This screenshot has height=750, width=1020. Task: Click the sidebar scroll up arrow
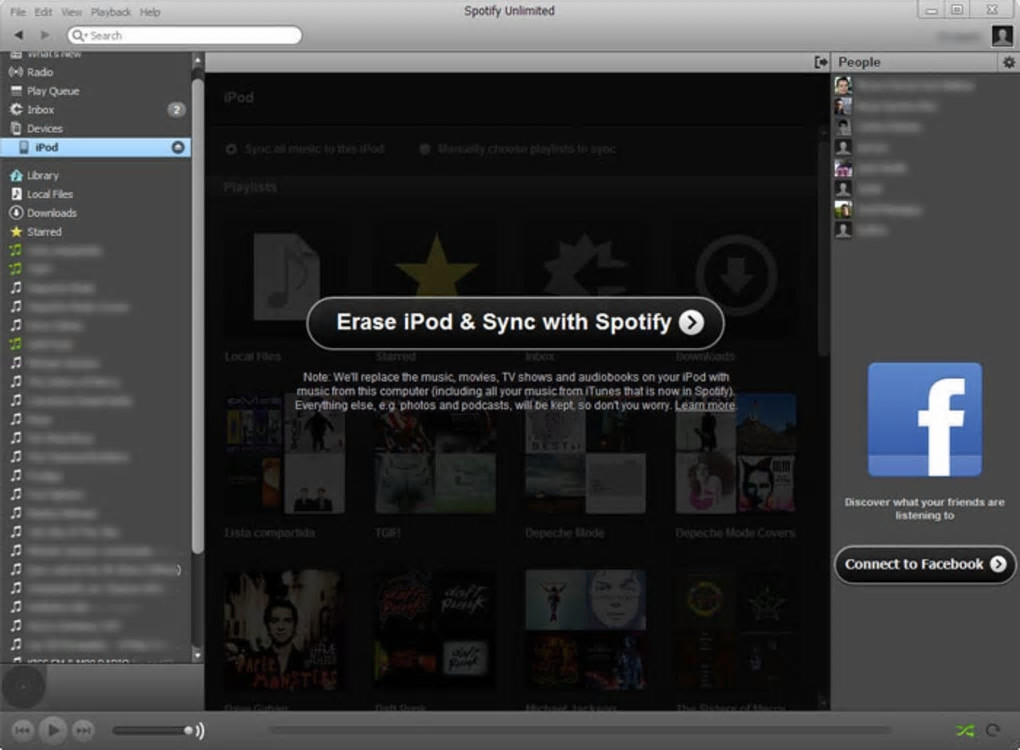[198, 61]
